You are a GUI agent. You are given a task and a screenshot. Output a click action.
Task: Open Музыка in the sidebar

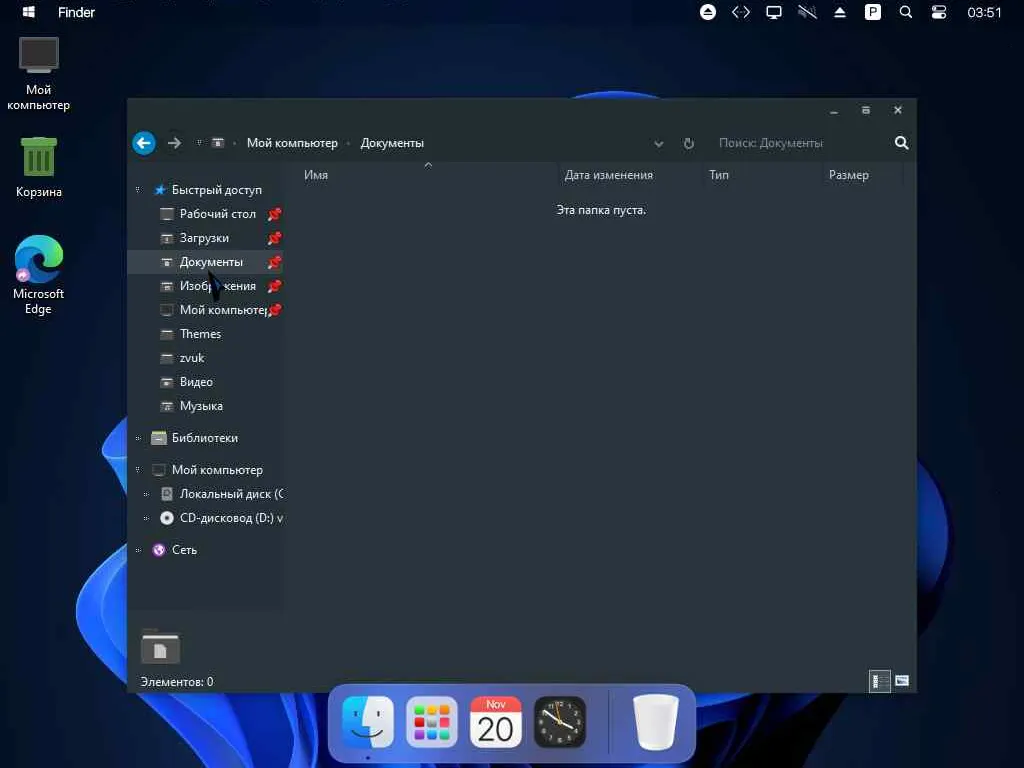click(x=201, y=406)
